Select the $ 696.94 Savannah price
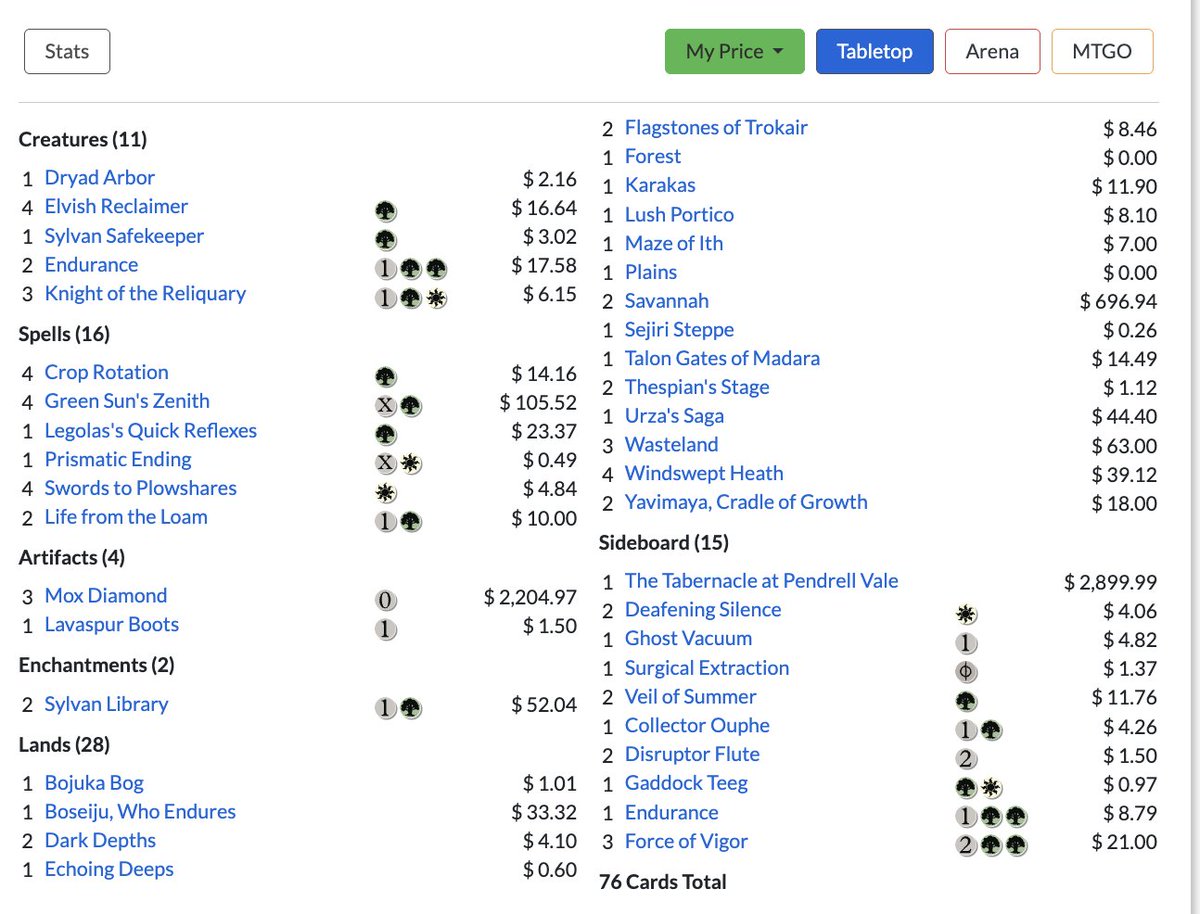1200x914 pixels. [x=1118, y=302]
